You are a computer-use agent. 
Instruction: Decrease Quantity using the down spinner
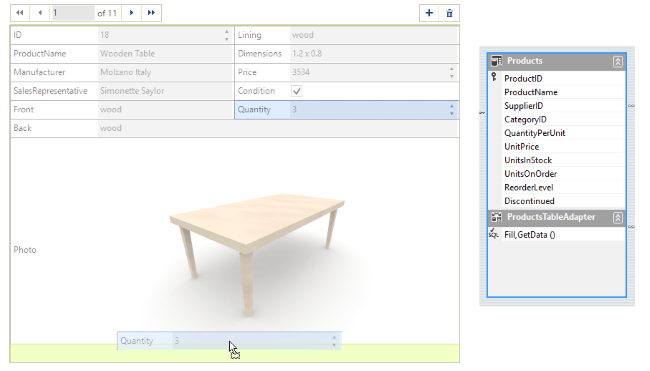click(451, 113)
